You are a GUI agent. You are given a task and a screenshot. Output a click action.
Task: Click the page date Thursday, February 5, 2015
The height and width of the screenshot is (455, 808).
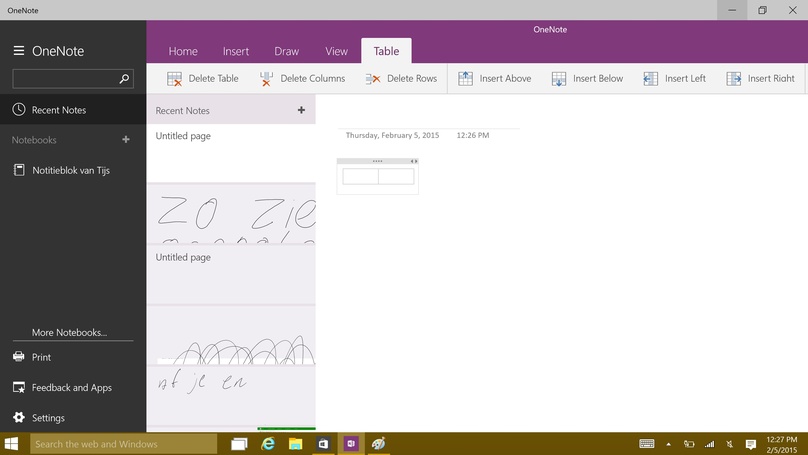click(392, 135)
